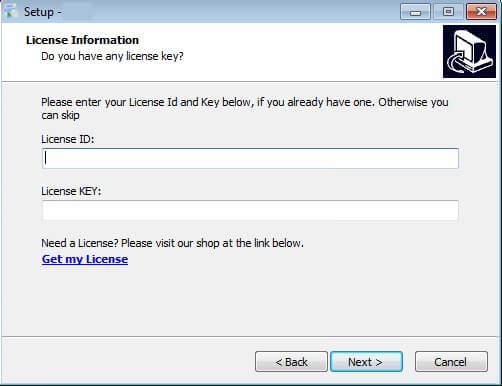502x386 pixels.
Task: Minimize the Setup window
Action: (415, 12)
